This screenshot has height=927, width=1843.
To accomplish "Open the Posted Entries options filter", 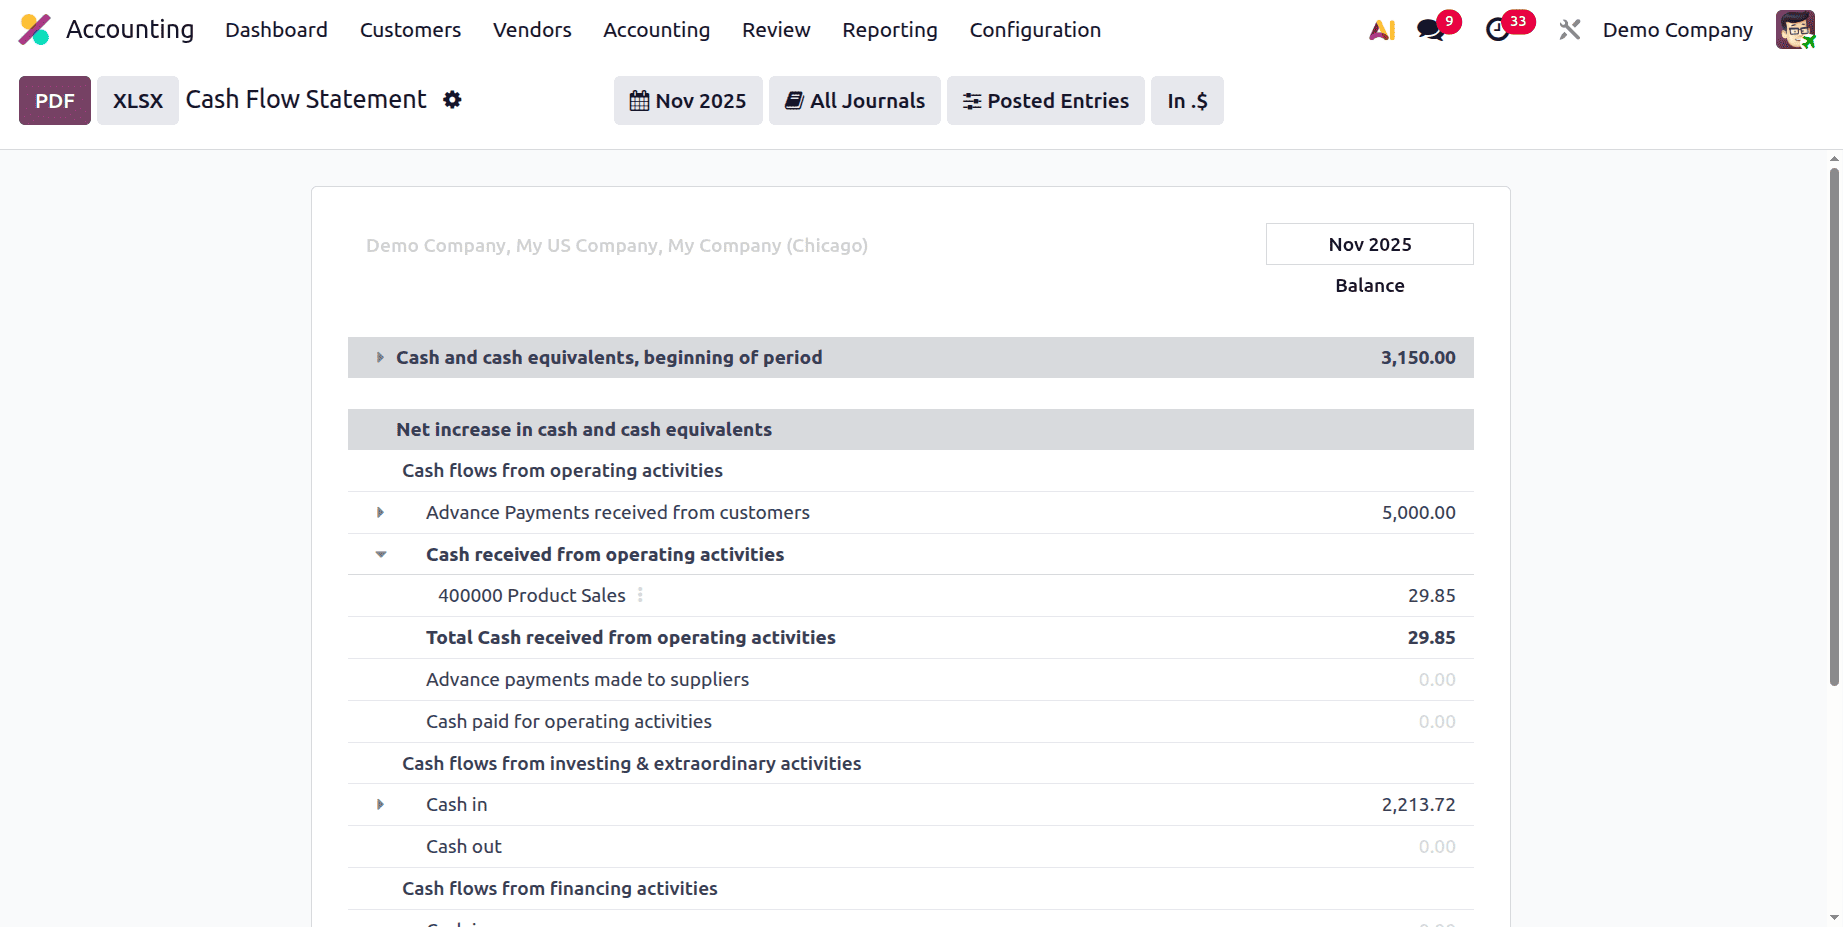I will coord(1046,101).
